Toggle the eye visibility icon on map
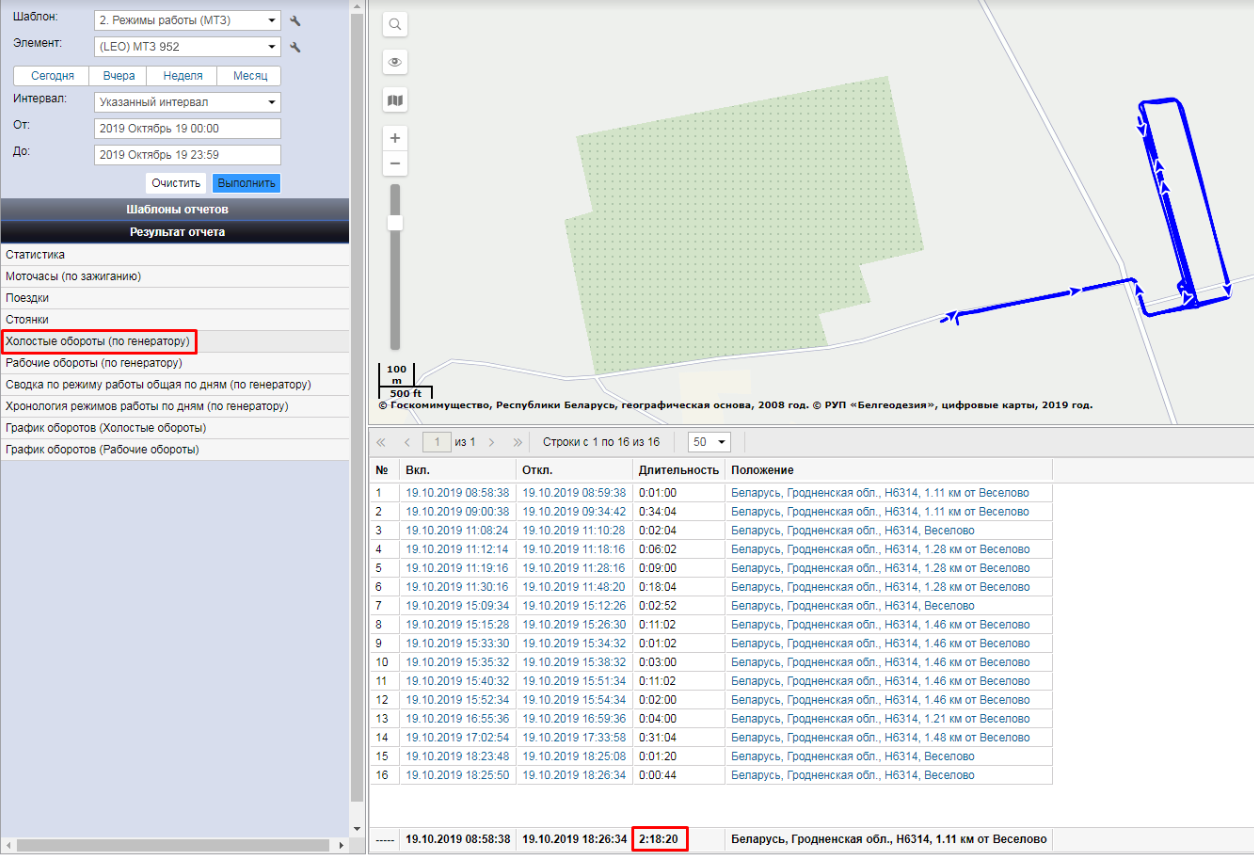 pyautogui.click(x=395, y=62)
